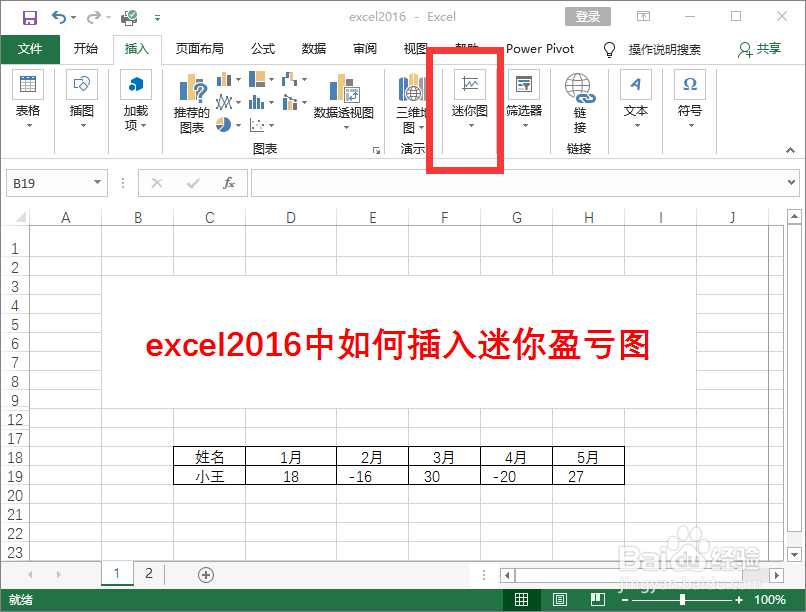Open the Power Pivot tab
The image size is (806, 612).
click(540, 49)
